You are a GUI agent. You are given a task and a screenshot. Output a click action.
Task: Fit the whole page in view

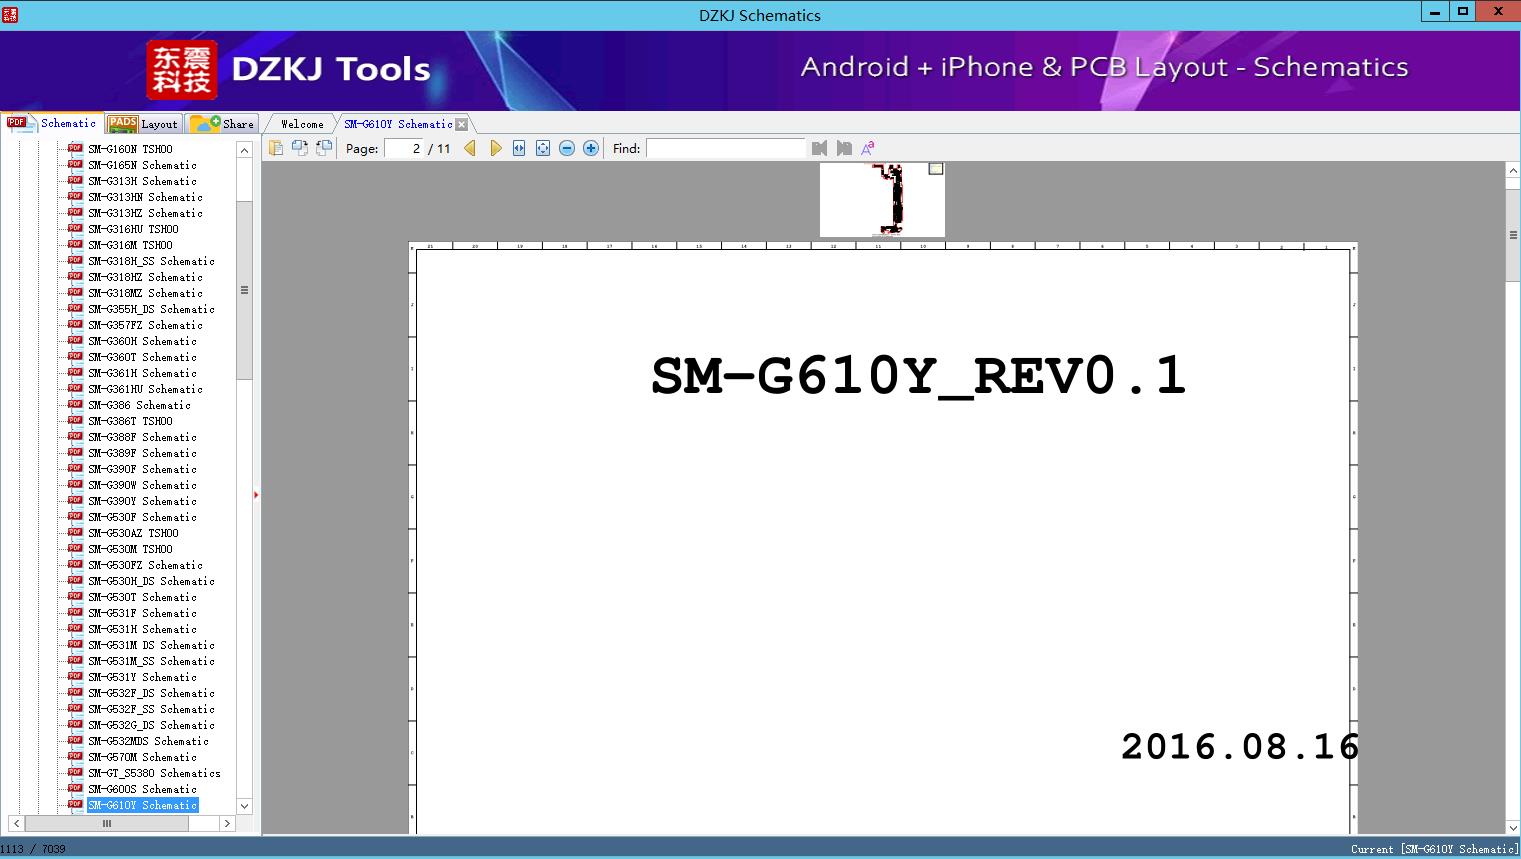click(x=543, y=148)
